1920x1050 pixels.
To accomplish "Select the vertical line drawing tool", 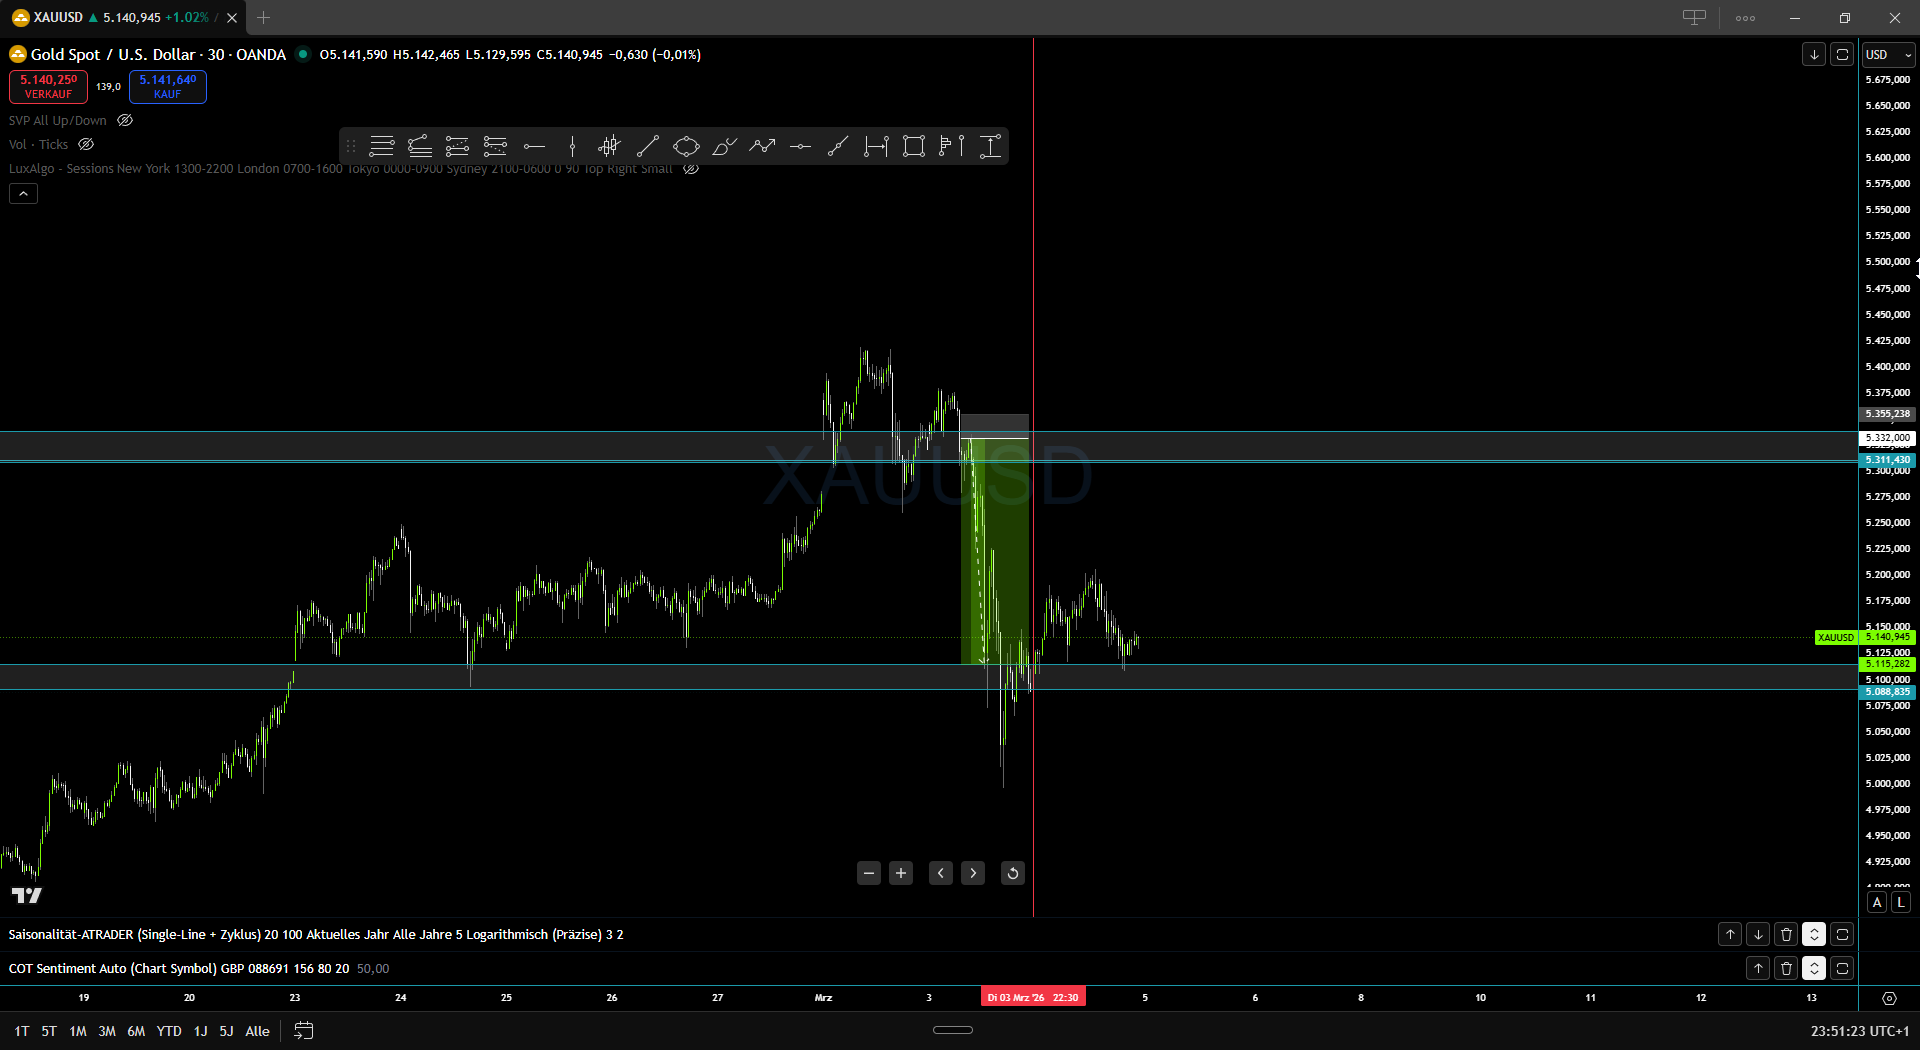I will (x=572, y=146).
